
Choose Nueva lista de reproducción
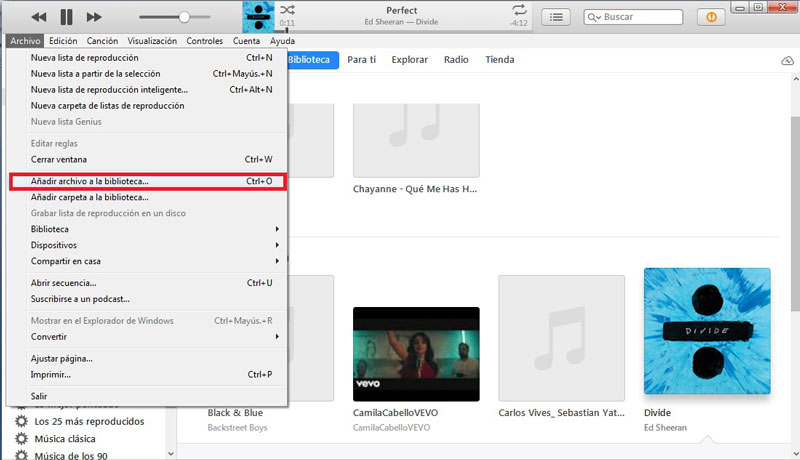(x=147, y=58)
